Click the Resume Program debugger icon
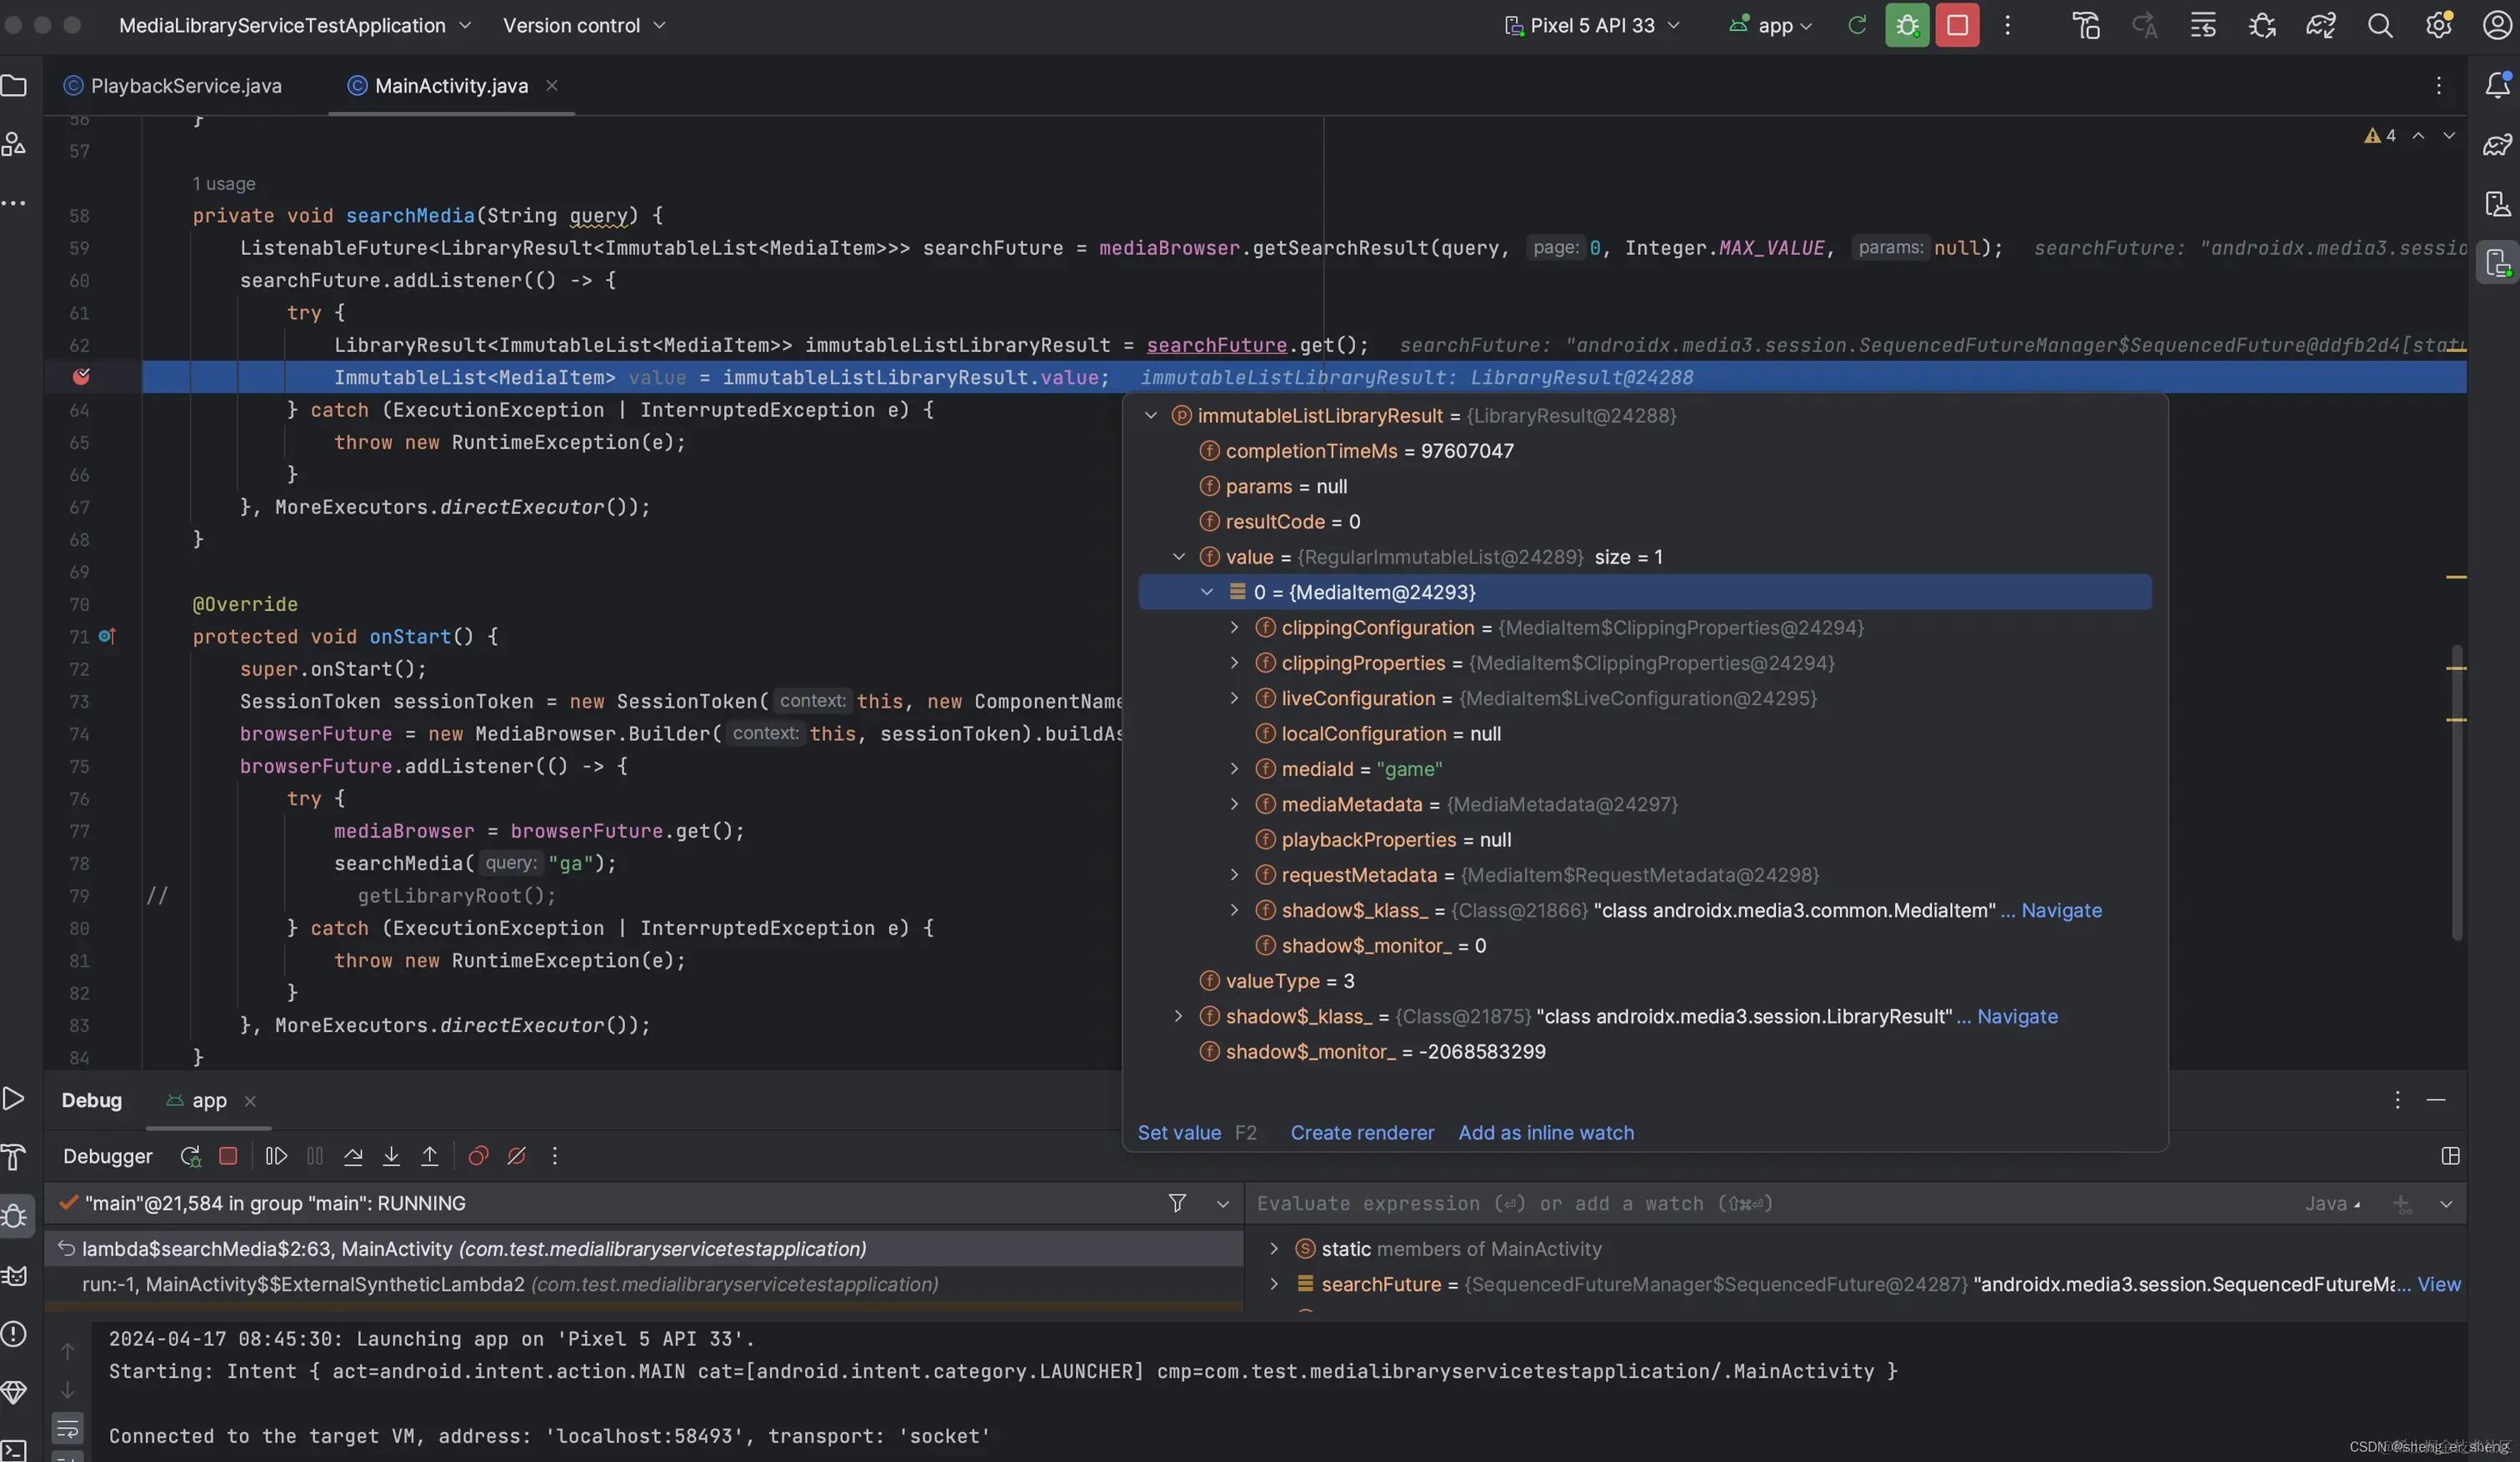Image resolution: width=2520 pixels, height=1462 pixels. click(276, 1156)
